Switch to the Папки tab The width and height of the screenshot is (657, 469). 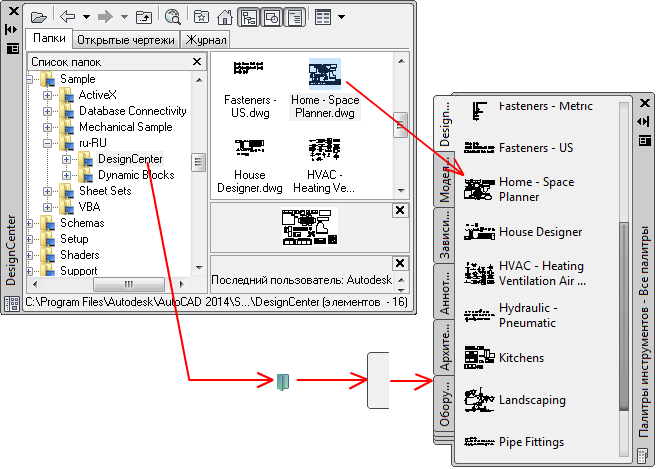click(x=49, y=39)
